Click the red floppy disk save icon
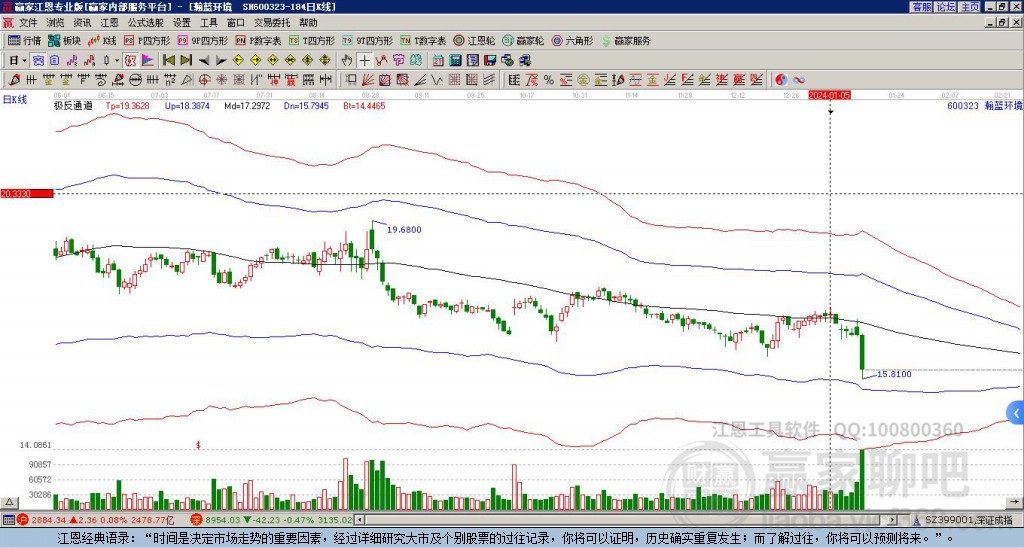Viewport: 1024px width, 548px height. coord(490,60)
